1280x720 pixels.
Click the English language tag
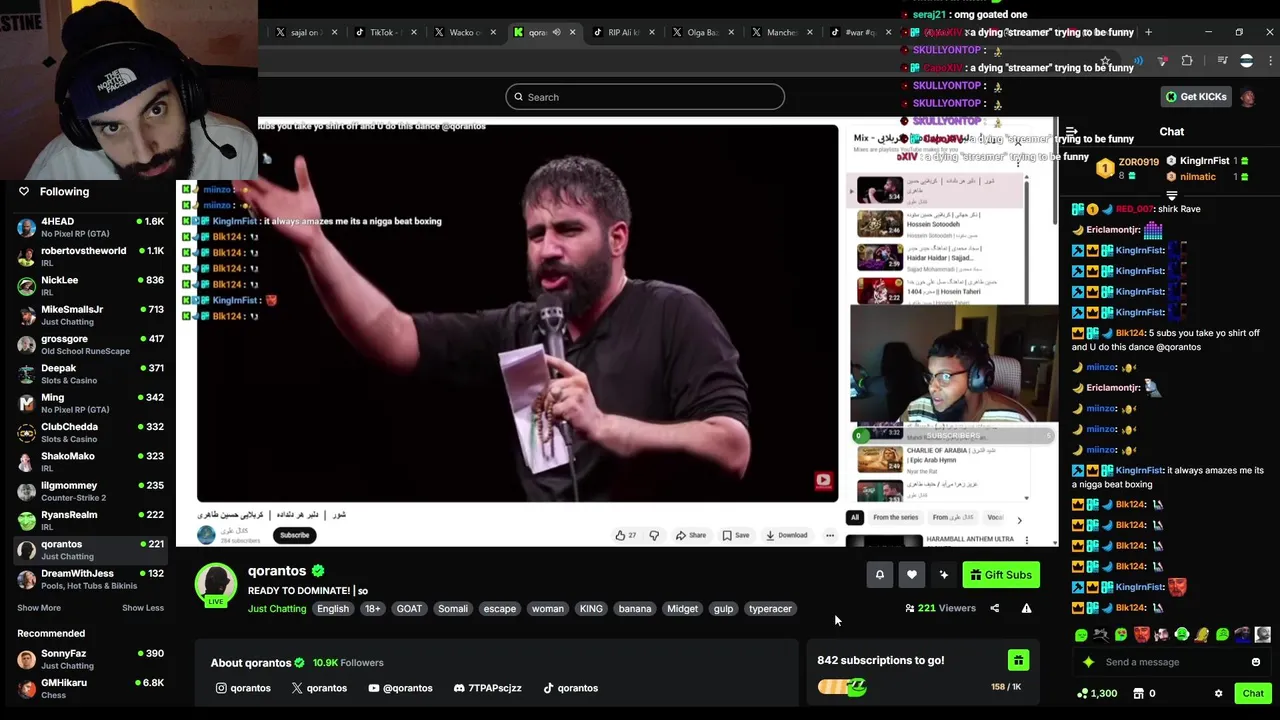click(x=333, y=608)
